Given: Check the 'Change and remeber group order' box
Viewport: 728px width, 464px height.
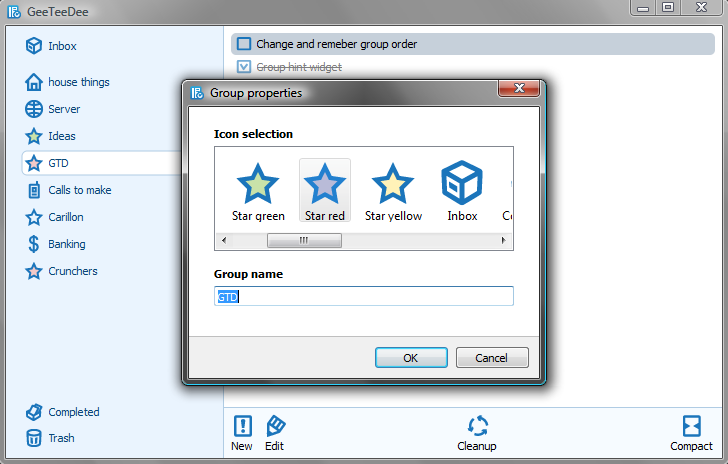Looking at the screenshot, I should (x=244, y=44).
